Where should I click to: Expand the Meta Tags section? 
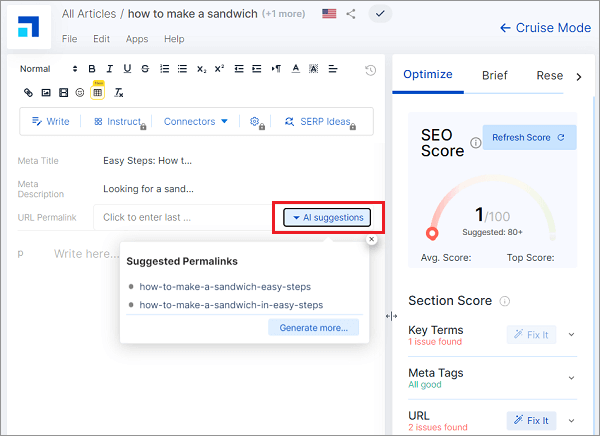click(x=571, y=378)
